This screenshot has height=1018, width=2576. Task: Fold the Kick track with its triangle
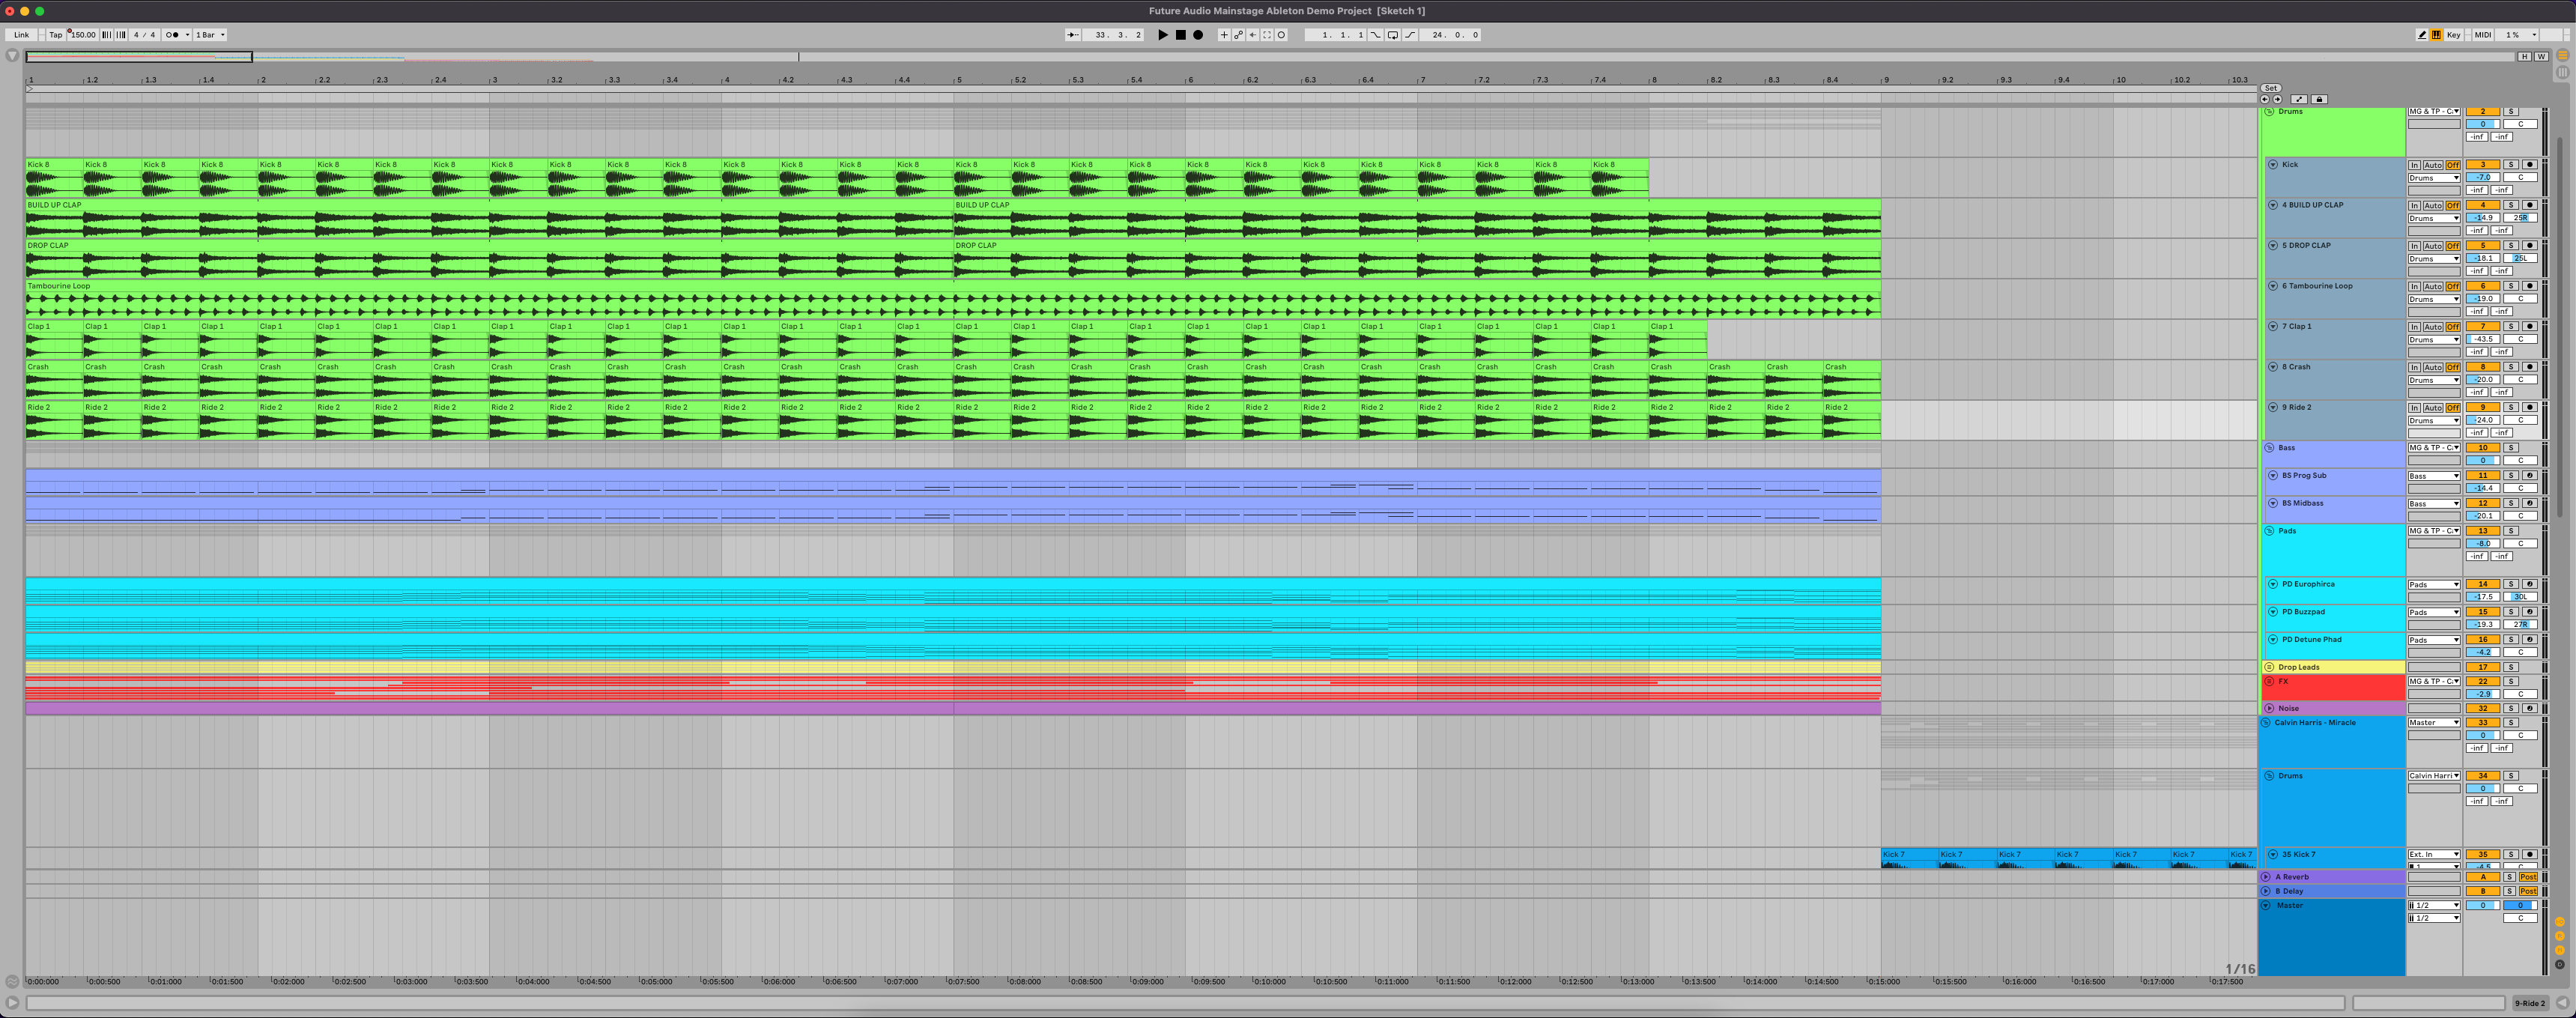(2273, 165)
